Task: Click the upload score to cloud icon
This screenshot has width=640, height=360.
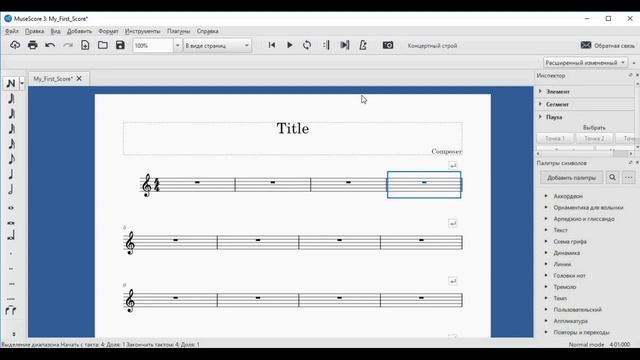Action: [15, 45]
